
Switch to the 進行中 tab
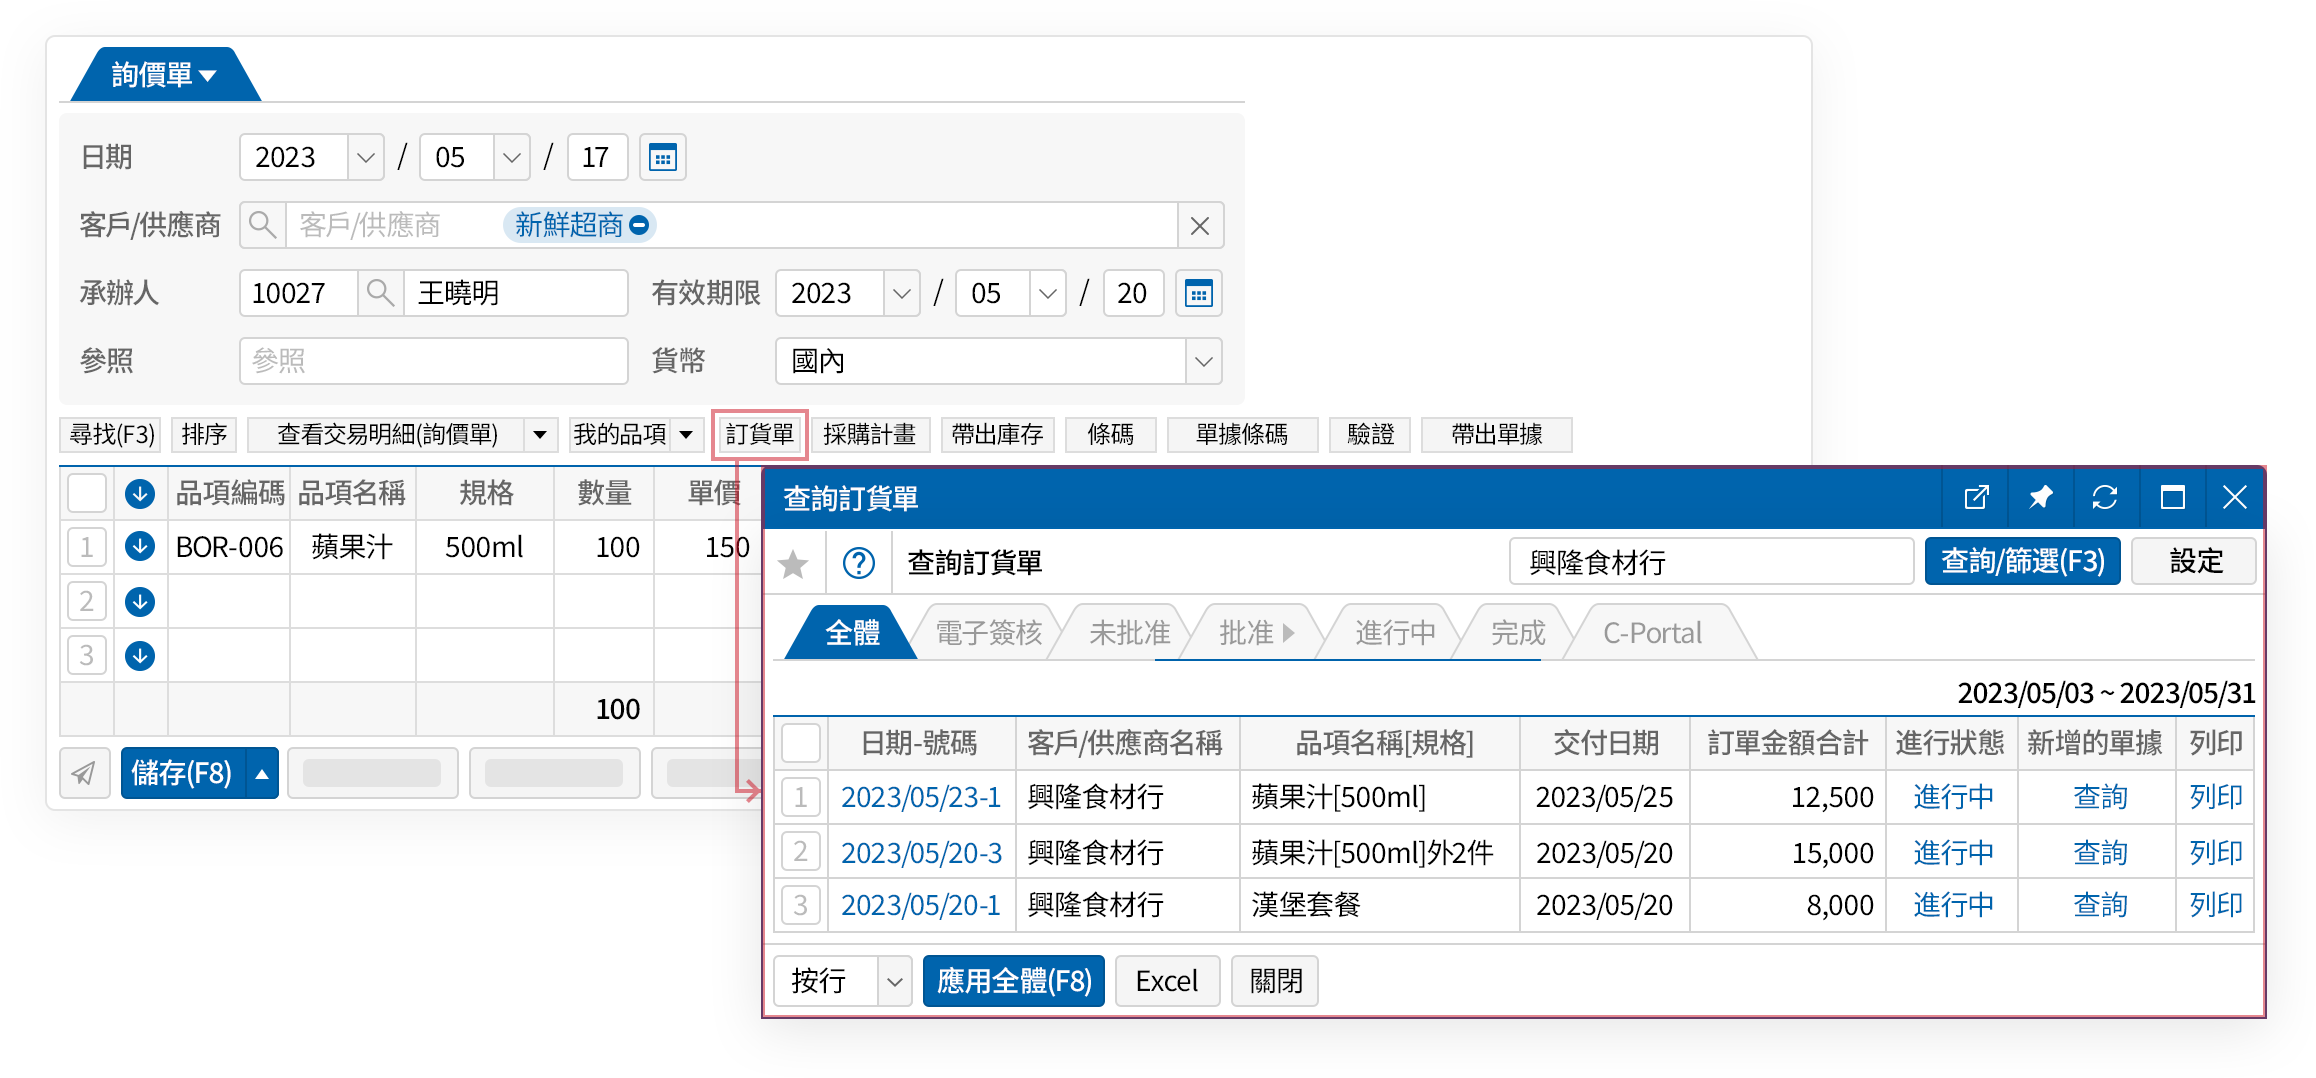pos(1394,633)
